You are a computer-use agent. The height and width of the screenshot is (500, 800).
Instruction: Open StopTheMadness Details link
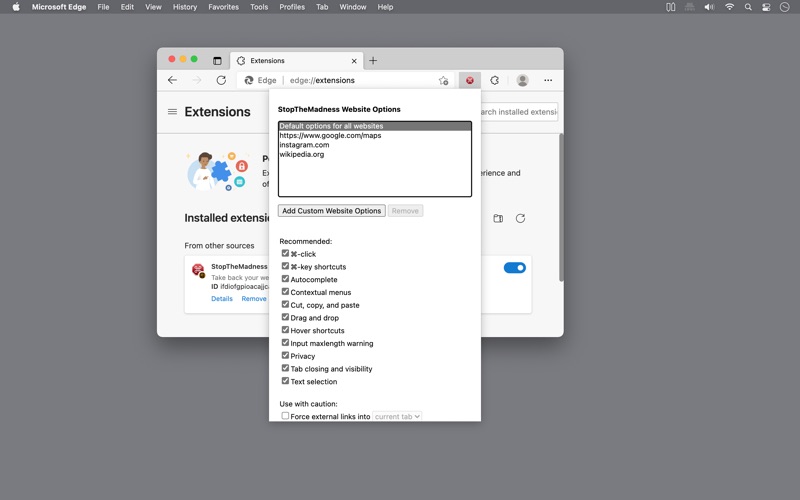point(222,298)
